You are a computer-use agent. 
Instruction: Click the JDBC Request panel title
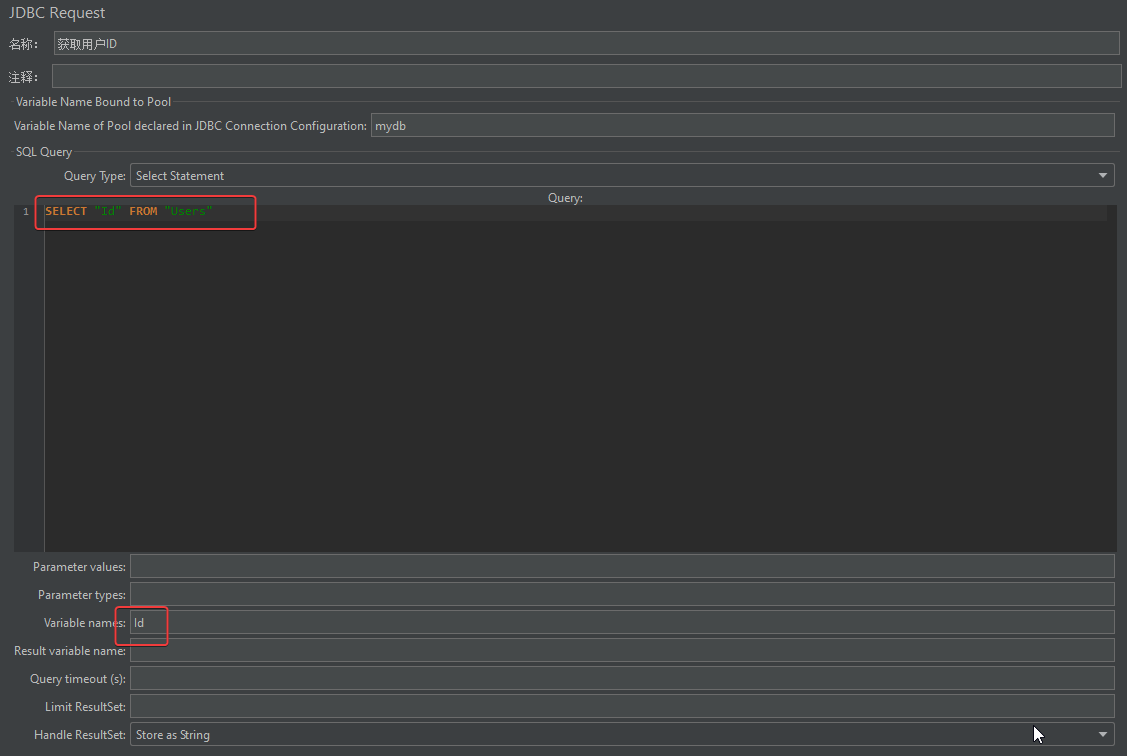pos(57,13)
